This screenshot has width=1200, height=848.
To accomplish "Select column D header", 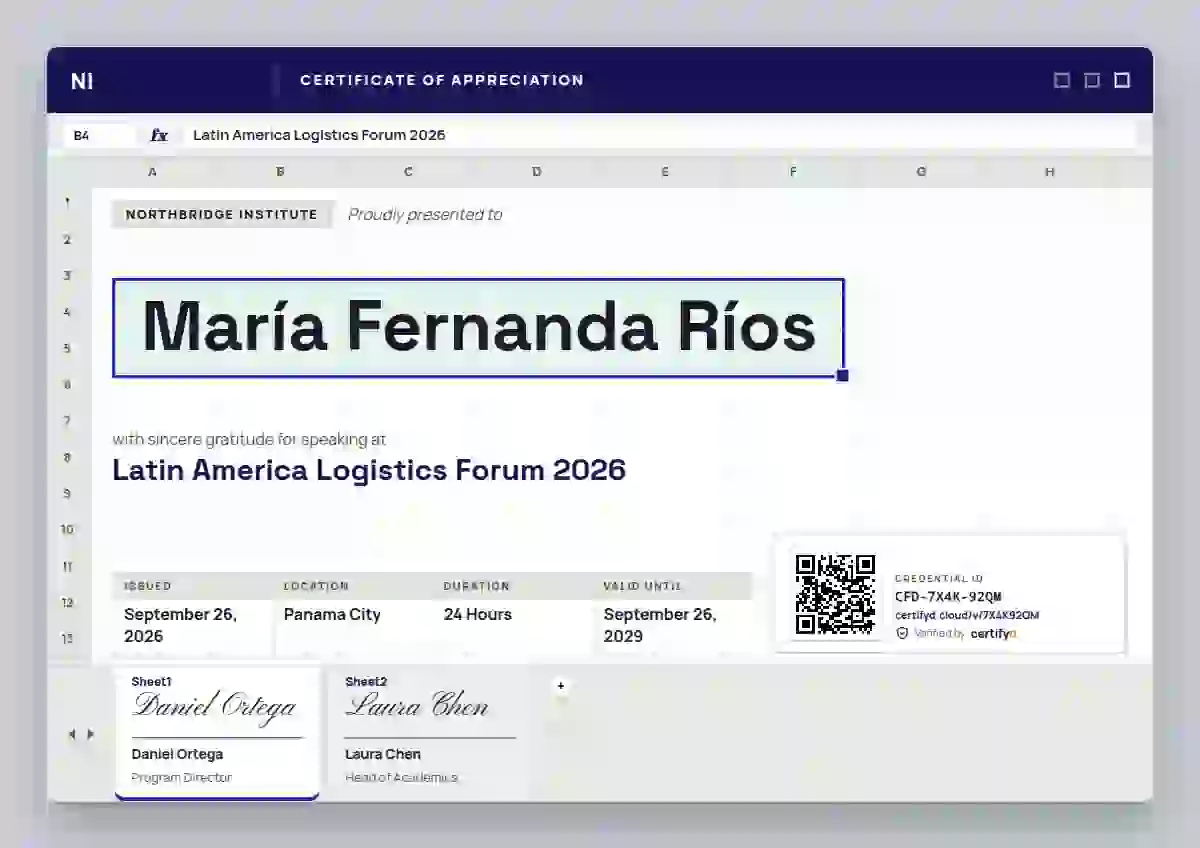I will [x=537, y=172].
